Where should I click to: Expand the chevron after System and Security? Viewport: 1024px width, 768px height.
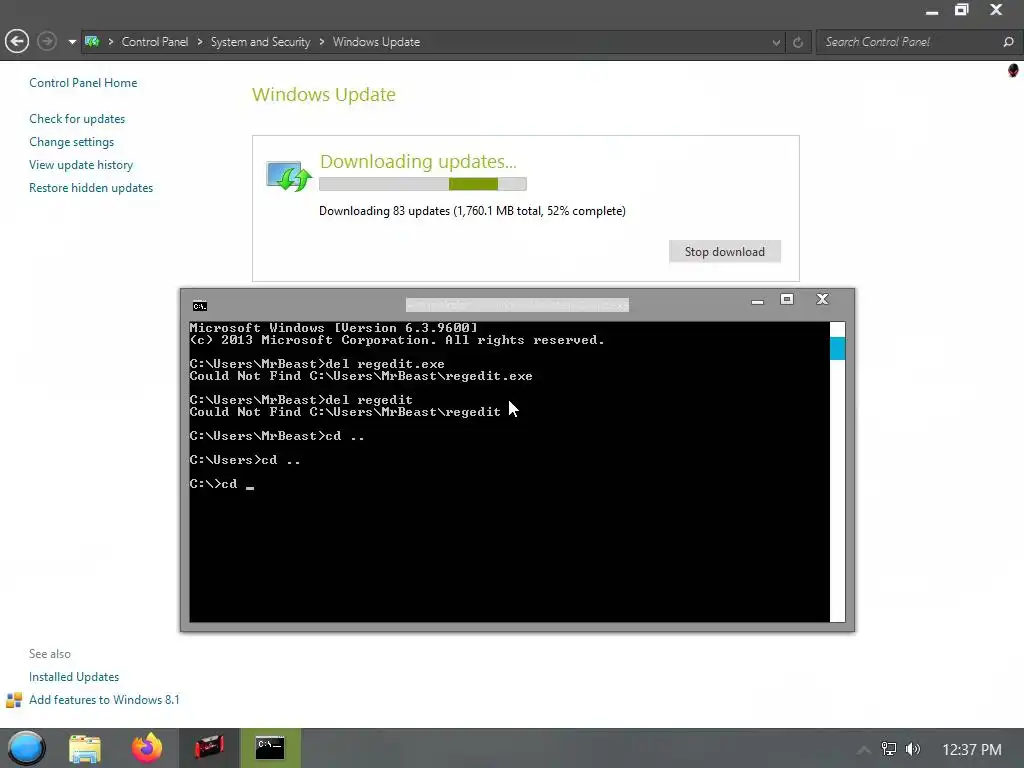(321, 42)
